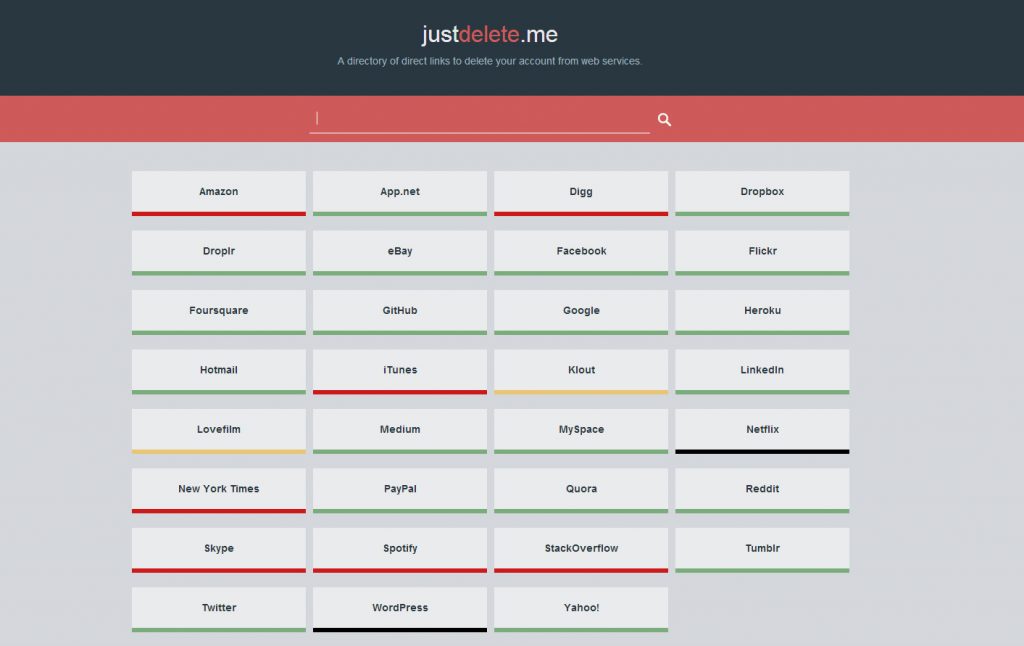This screenshot has width=1024, height=646.
Task: Click the StackOverflow tile
Action: 581,549
